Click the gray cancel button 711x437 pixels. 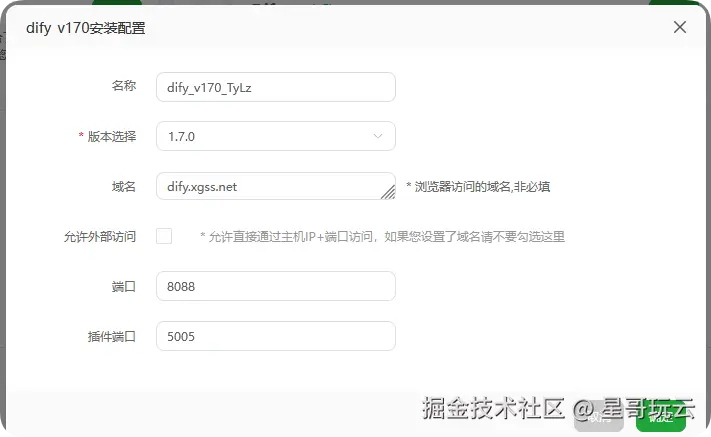[x=599, y=416]
